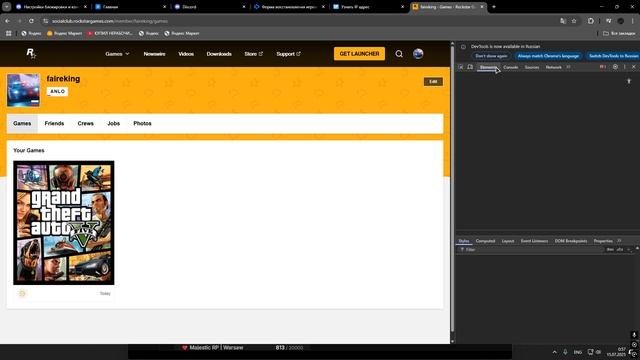Open the Support external link
This screenshot has height=360, width=640.
[288, 54]
